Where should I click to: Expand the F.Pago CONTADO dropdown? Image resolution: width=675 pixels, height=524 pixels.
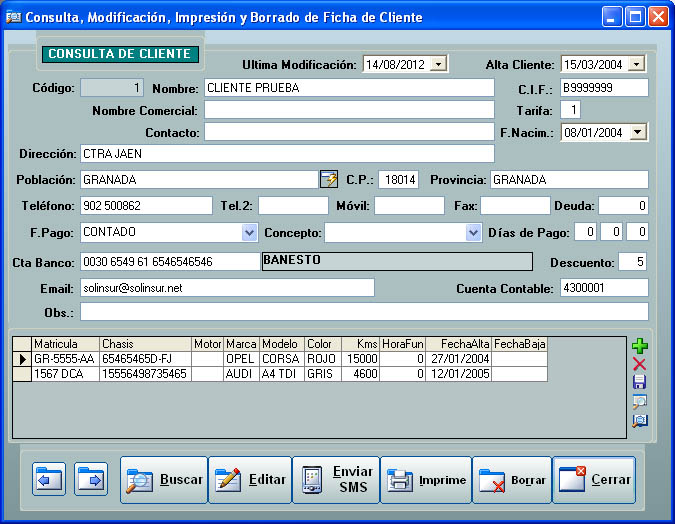point(250,233)
